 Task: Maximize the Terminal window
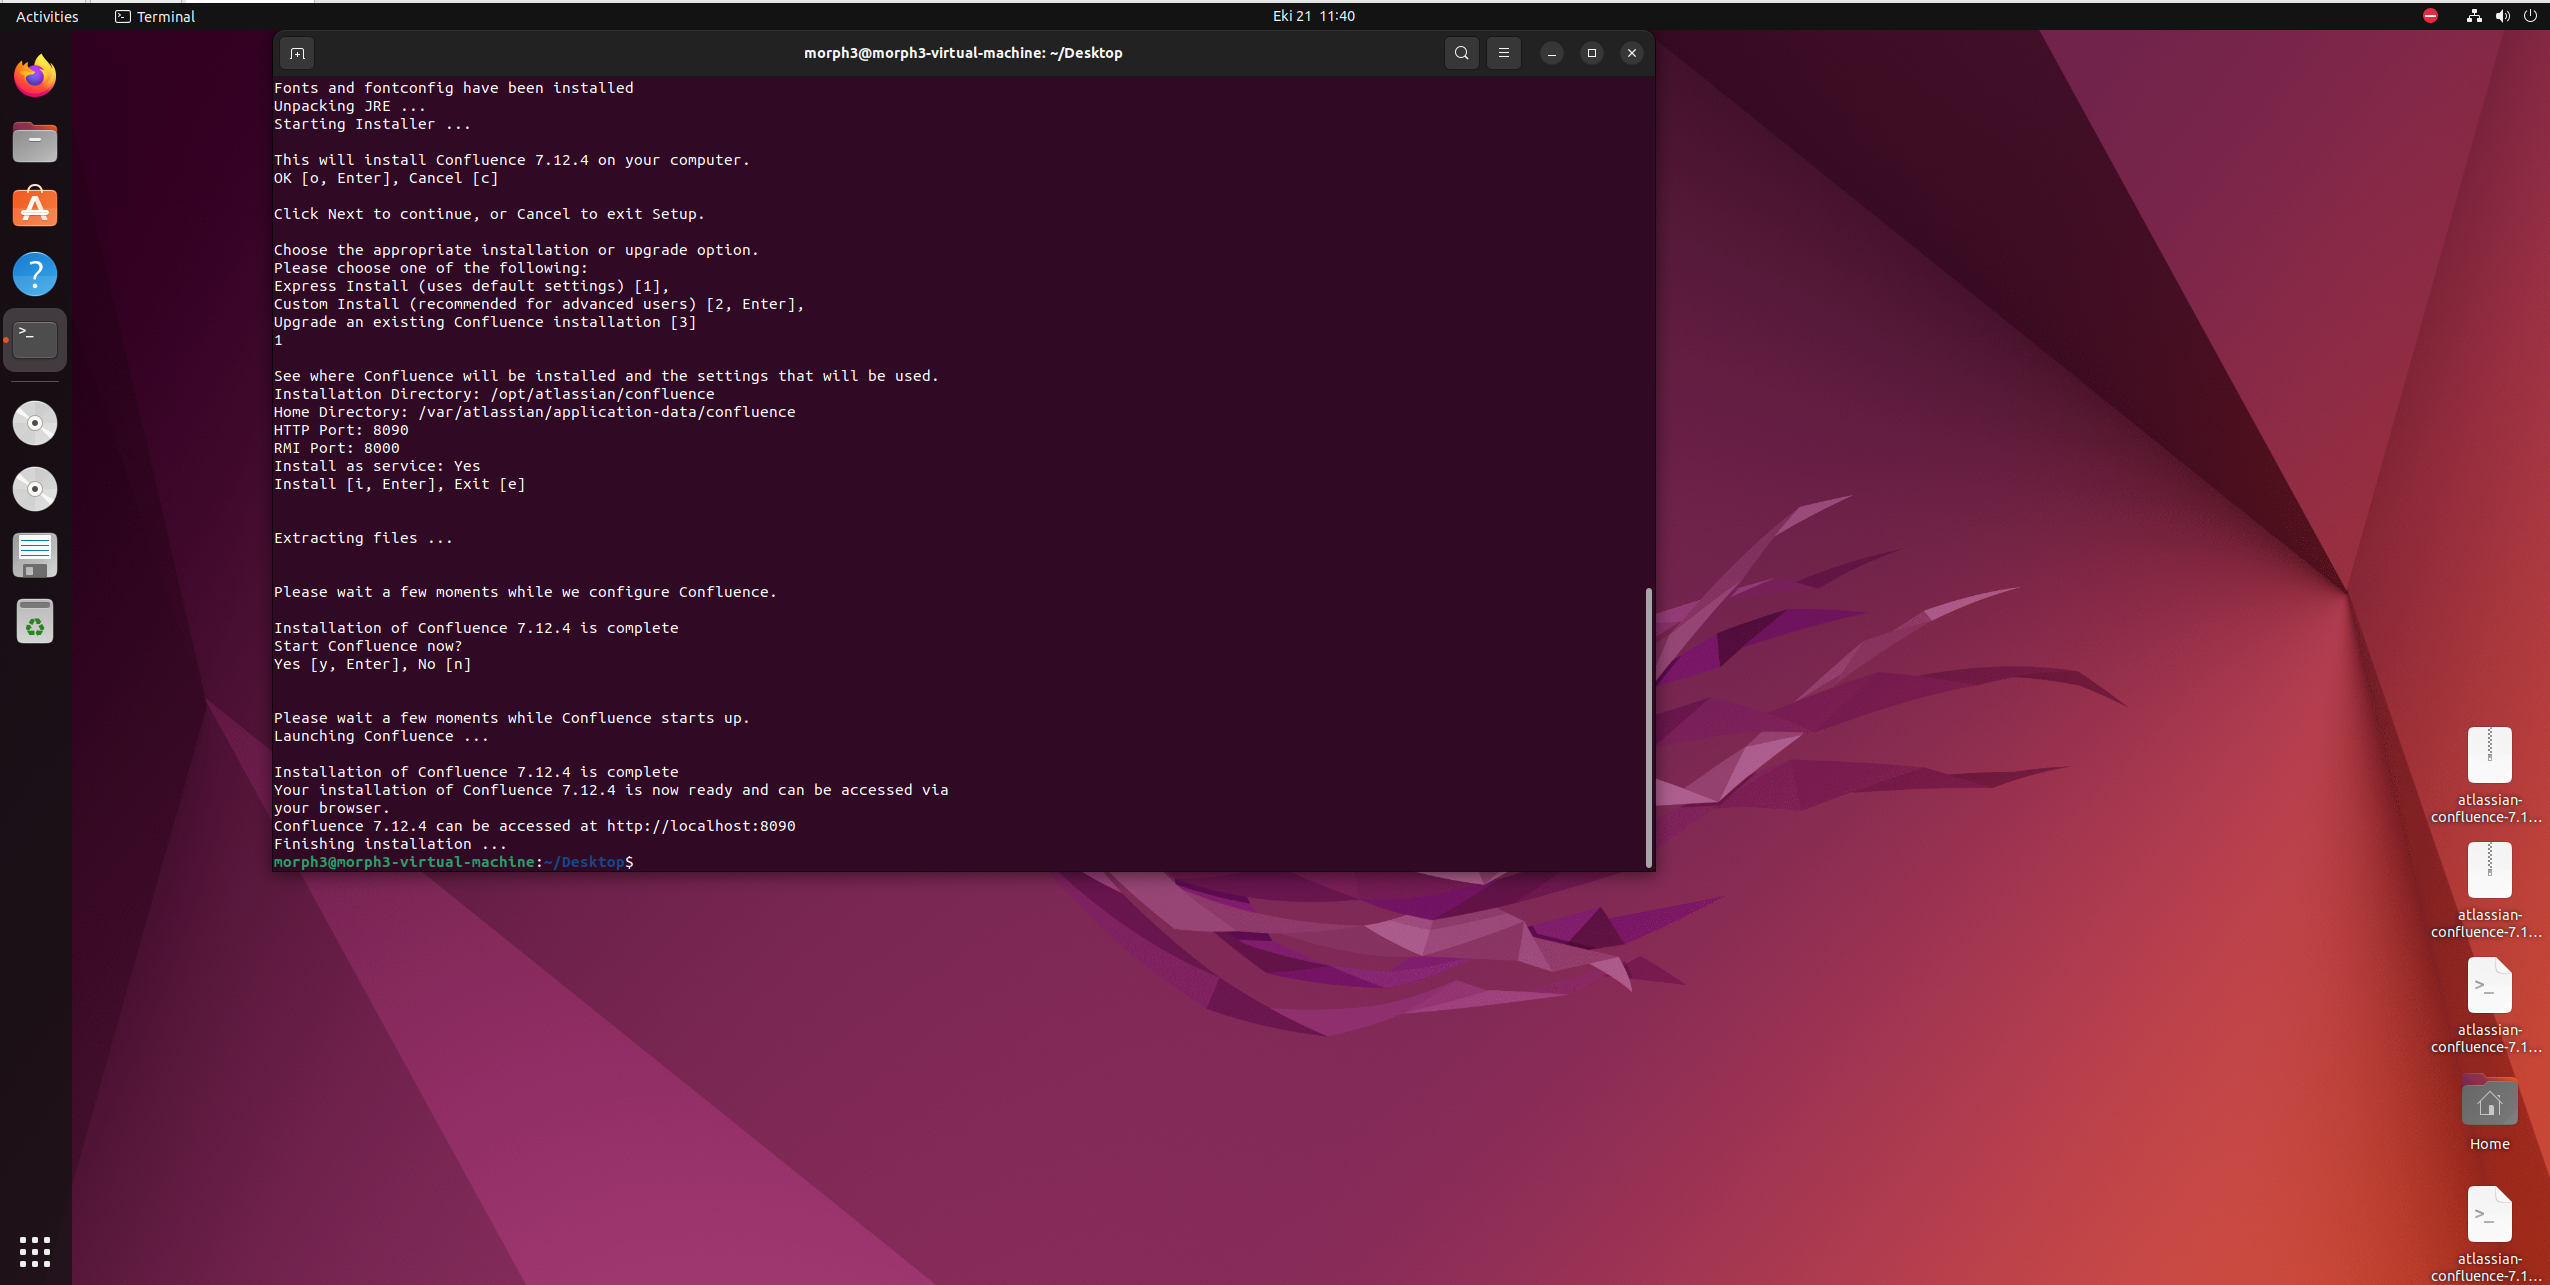[x=1592, y=53]
